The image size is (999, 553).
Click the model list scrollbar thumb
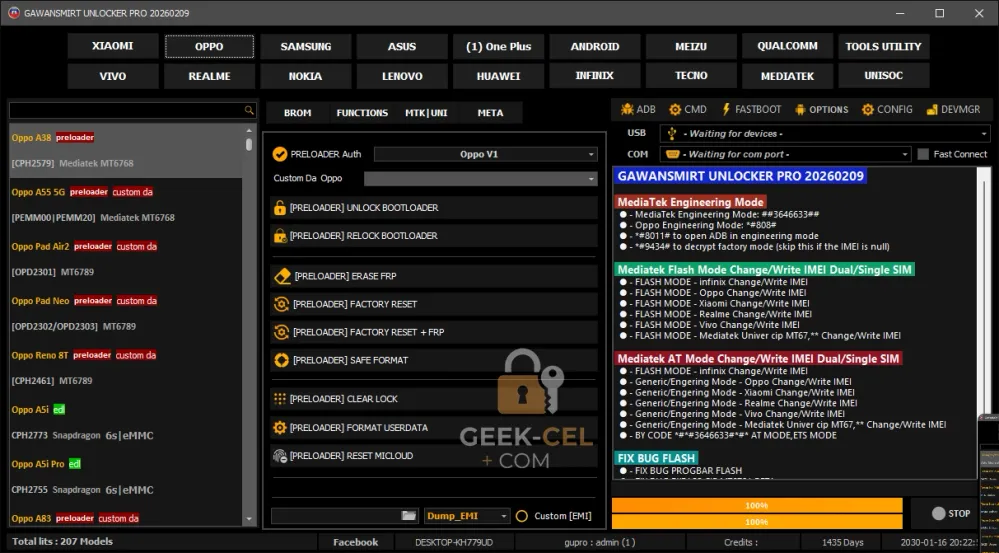248,144
